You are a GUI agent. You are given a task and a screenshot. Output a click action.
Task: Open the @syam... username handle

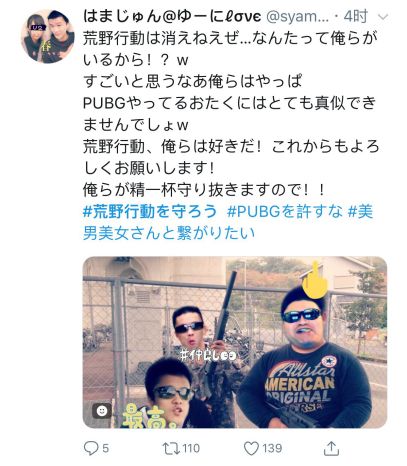[x=298, y=17]
